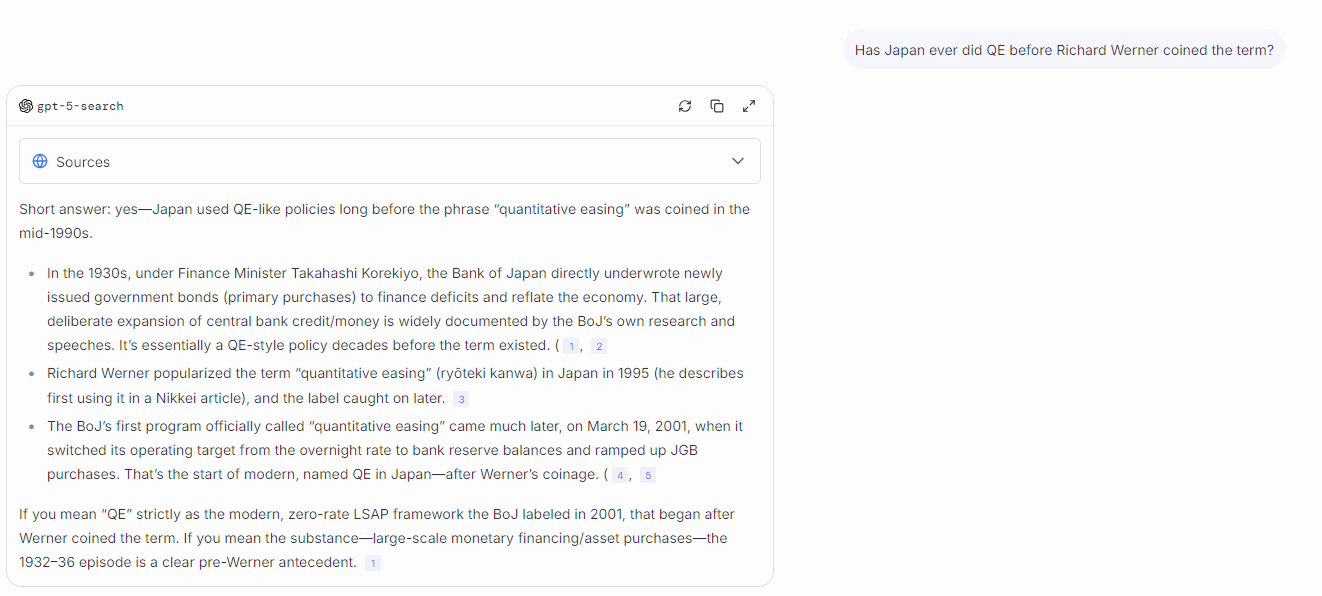Screen dimensions: 1322x596
Task: Click the OpenAI logo beside gpt-5-search
Action: pos(26,106)
